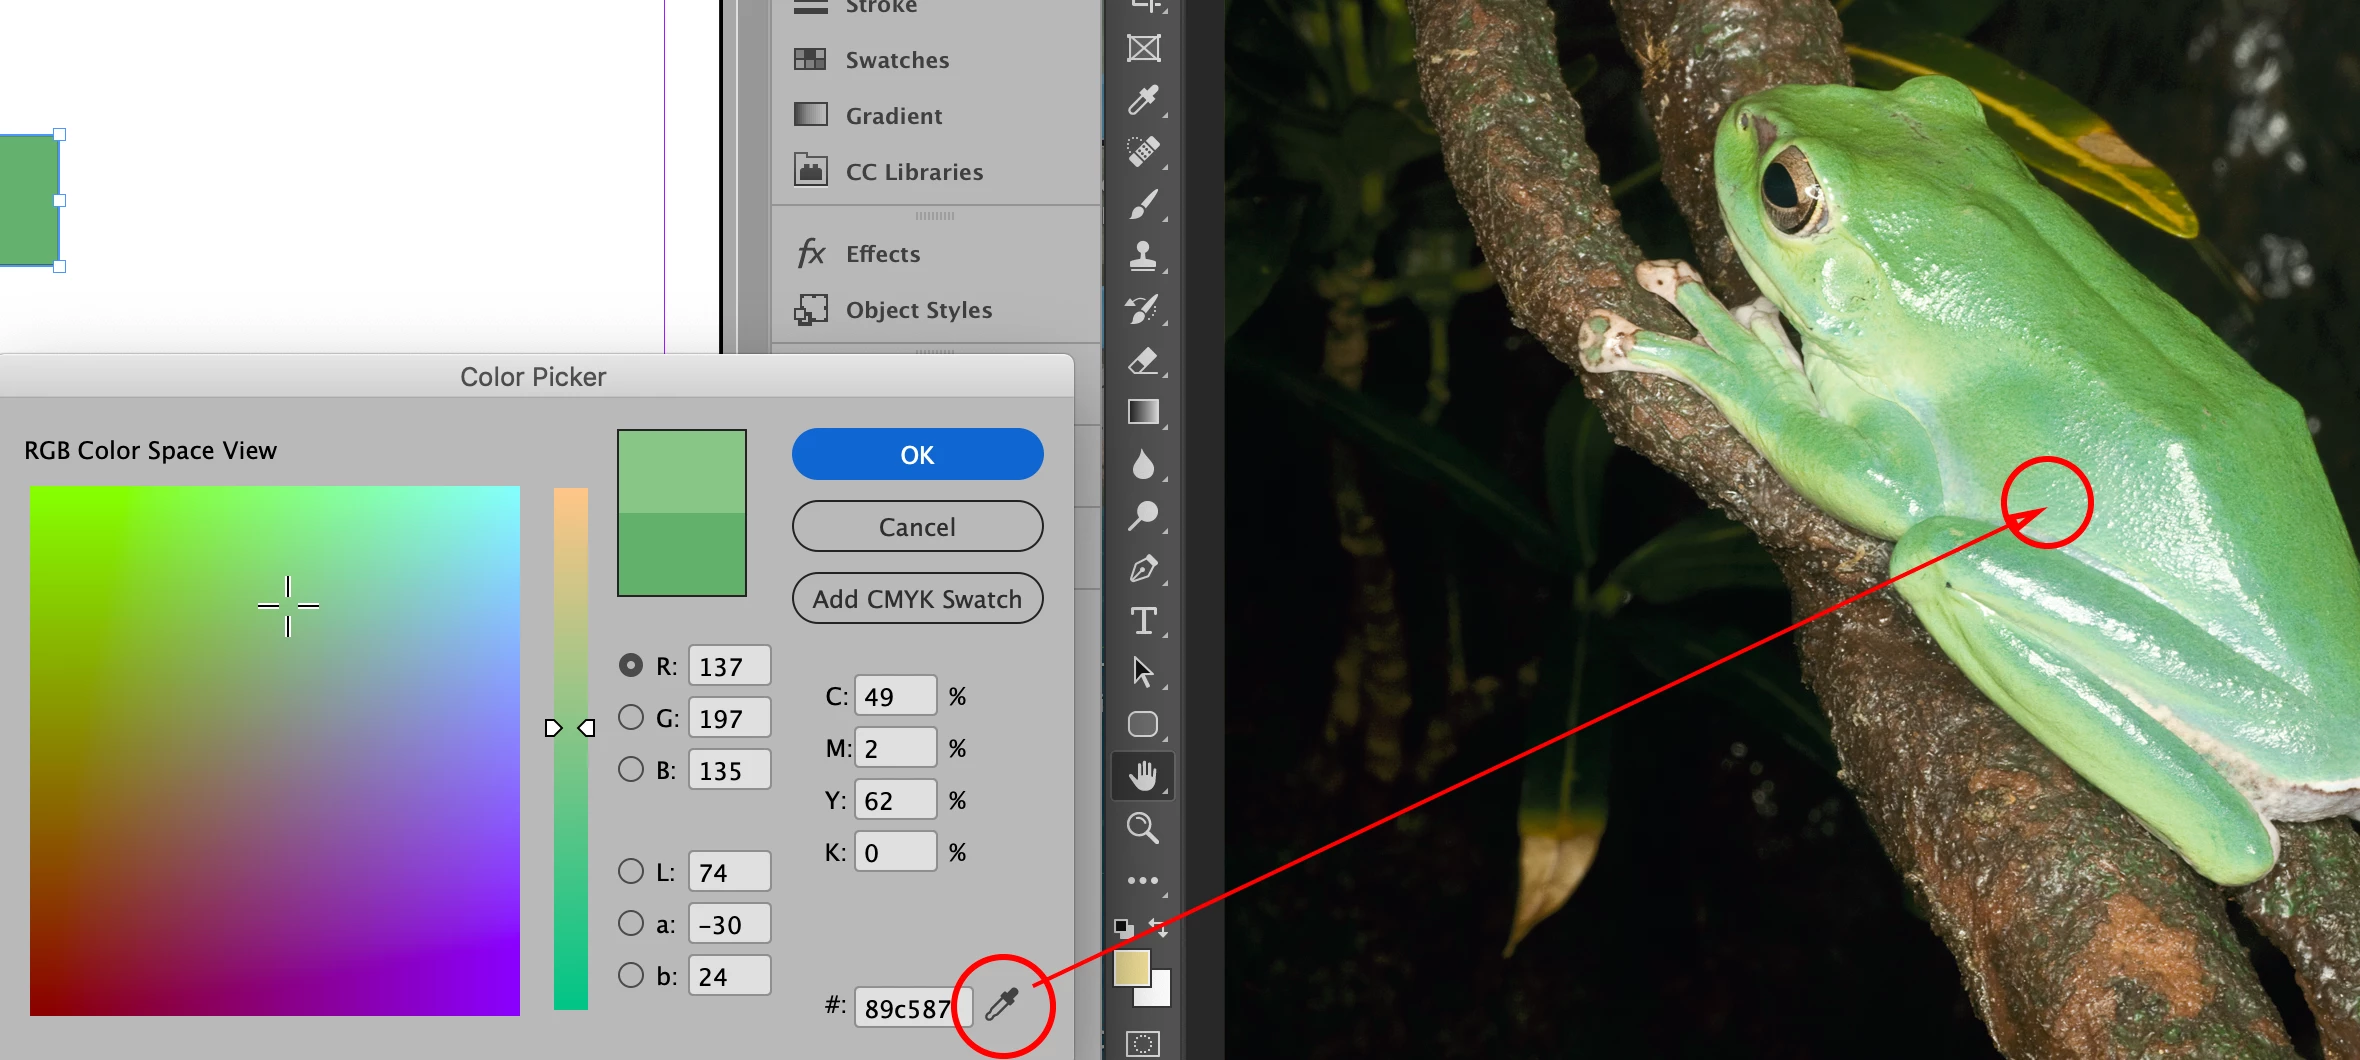Image resolution: width=2360 pixels, height=1060 pixels.
Task: Select the Zoom tool
Action: pyautogui.click(x=1143, y=828)
